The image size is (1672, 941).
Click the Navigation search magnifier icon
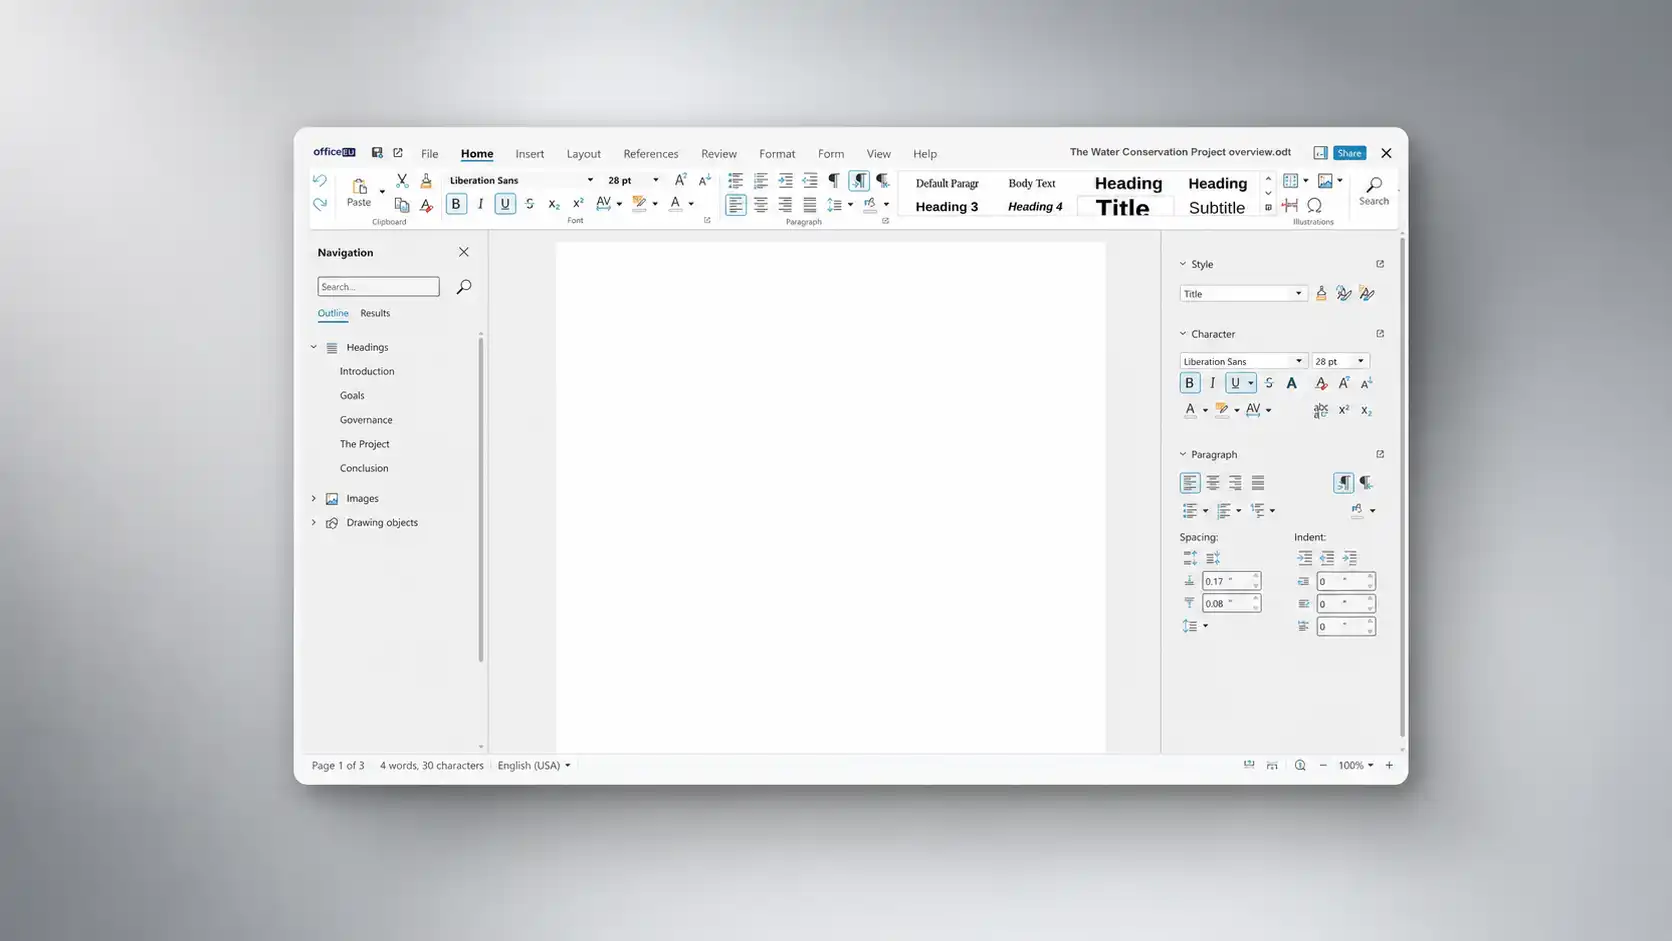coord(464,287)
